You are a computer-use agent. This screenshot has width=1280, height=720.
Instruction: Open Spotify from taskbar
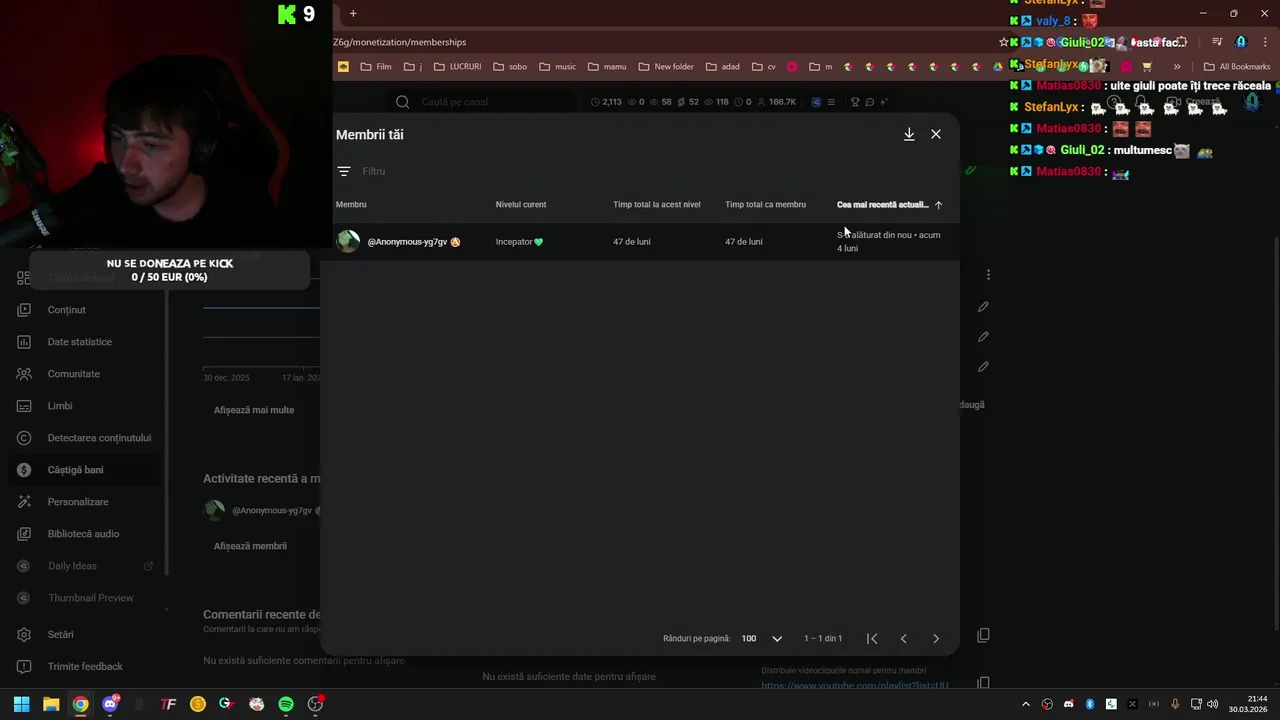[x=286, y=704]
